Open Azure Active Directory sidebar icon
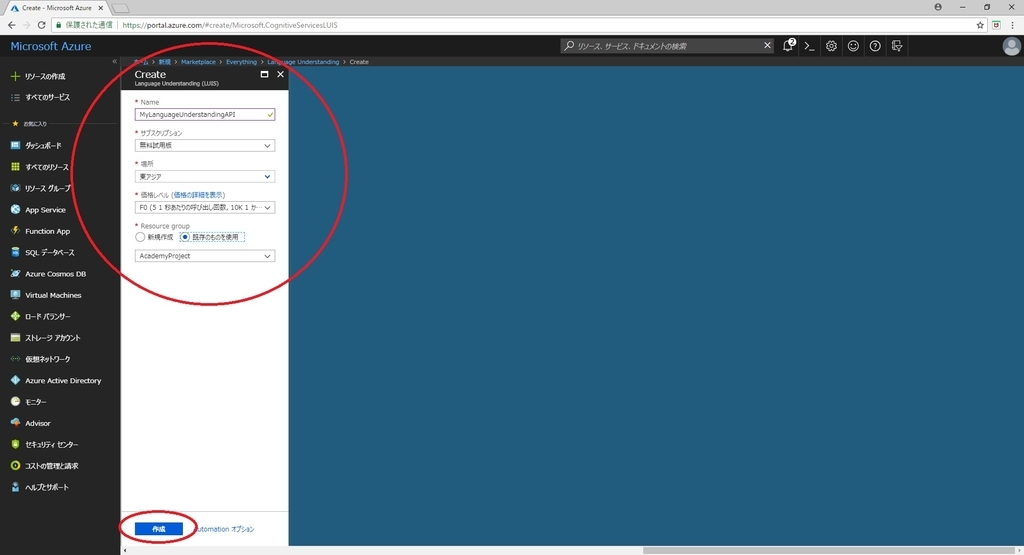Screen dimensions: 1024x555 coord(15,380)
